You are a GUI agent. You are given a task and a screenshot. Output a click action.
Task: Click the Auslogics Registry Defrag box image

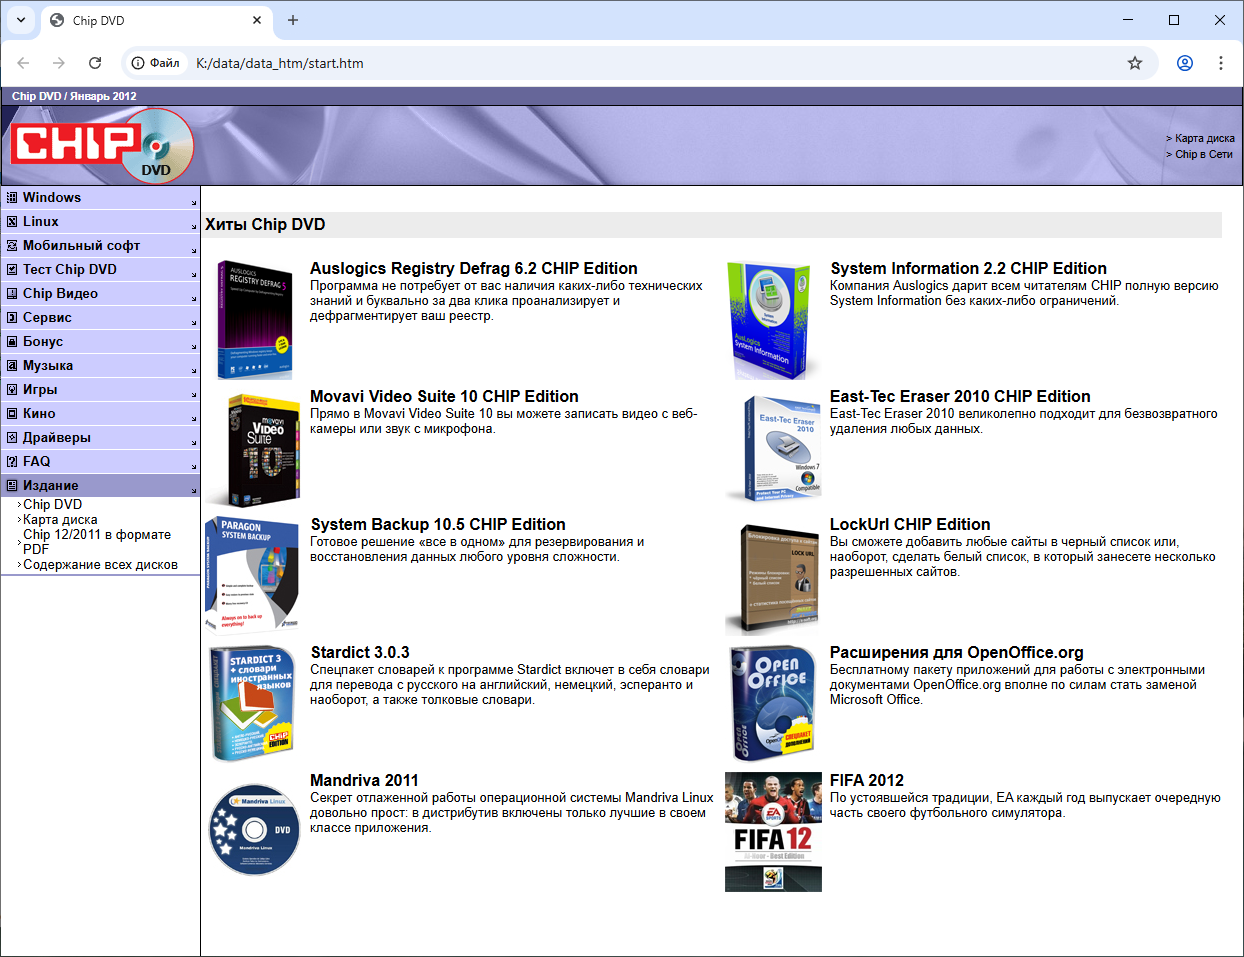pyautogui.click(x=255, y=320)
